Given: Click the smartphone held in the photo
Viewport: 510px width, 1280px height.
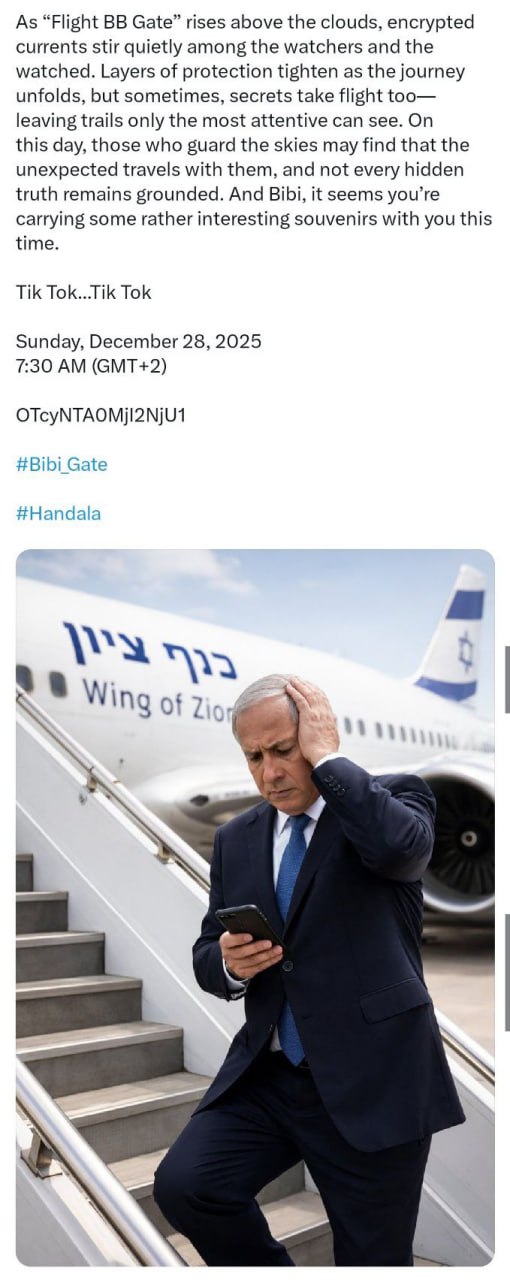Looking at the screenshot, I should (249, 924).
